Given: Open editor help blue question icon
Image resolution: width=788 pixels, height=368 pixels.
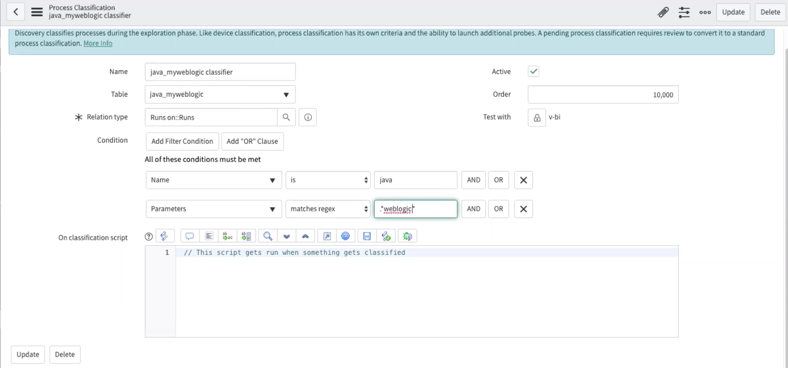Looking at the screenshot, I should (345, 236).
